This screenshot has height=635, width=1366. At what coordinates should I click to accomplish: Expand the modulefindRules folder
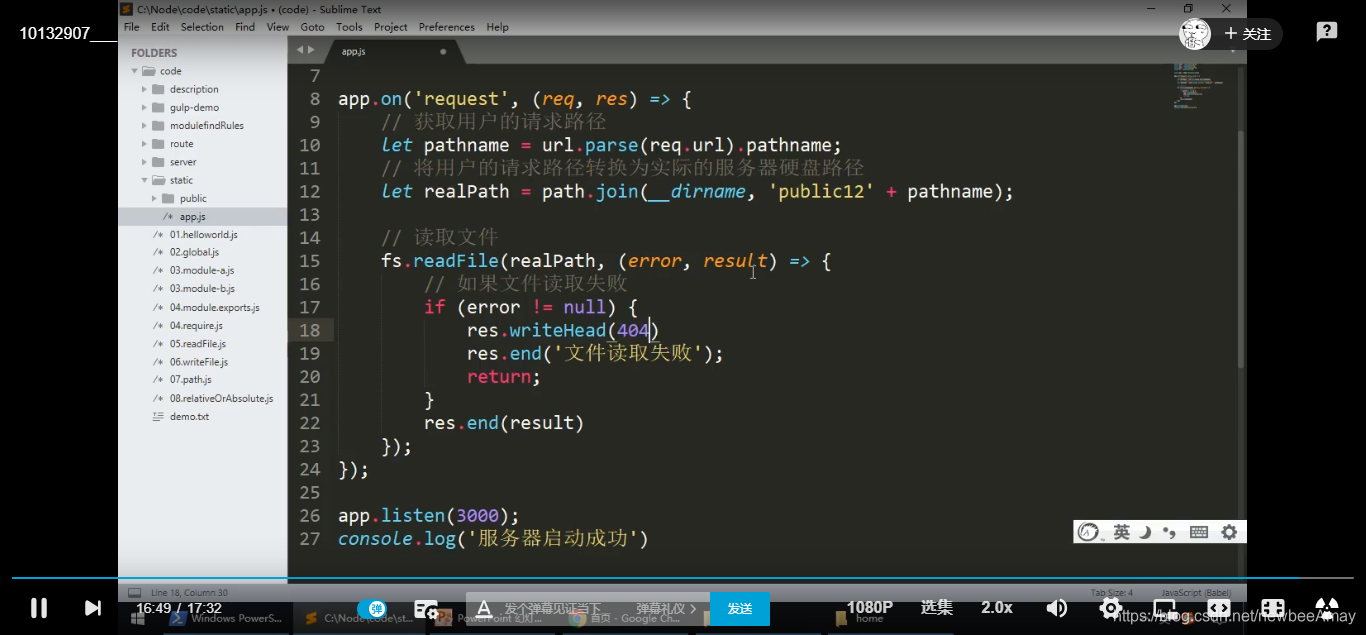pyautogui.click(x=145, y=125)
